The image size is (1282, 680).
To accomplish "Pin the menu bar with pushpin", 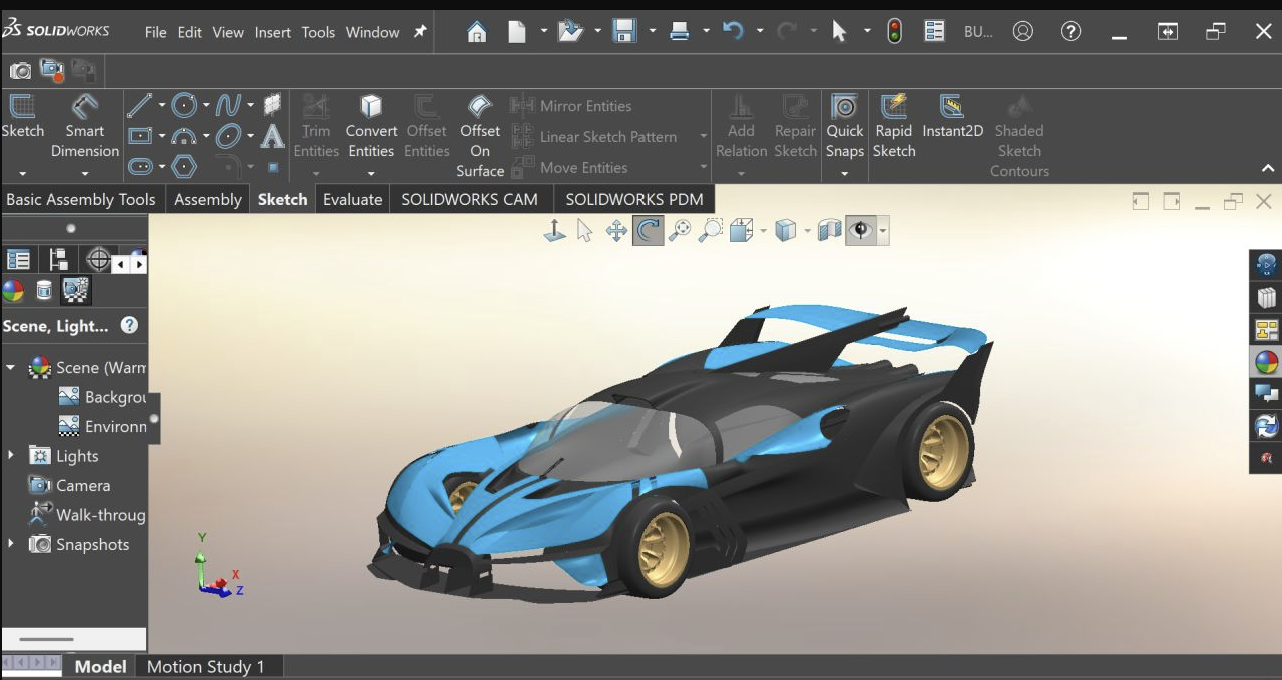I will (x=420, y=32).
